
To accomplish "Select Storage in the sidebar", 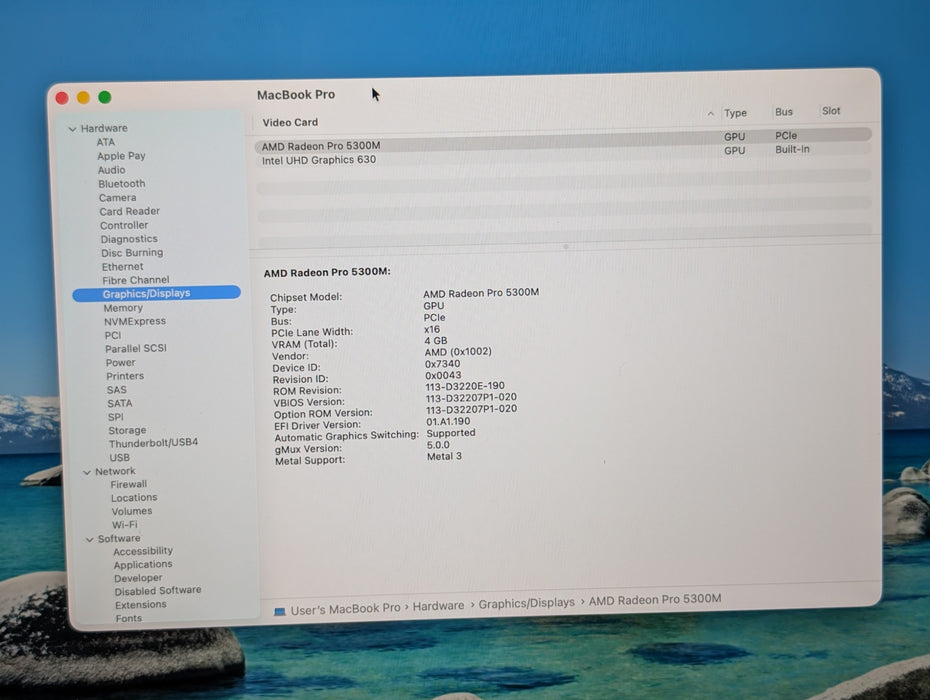I will [x=127, y=431].
